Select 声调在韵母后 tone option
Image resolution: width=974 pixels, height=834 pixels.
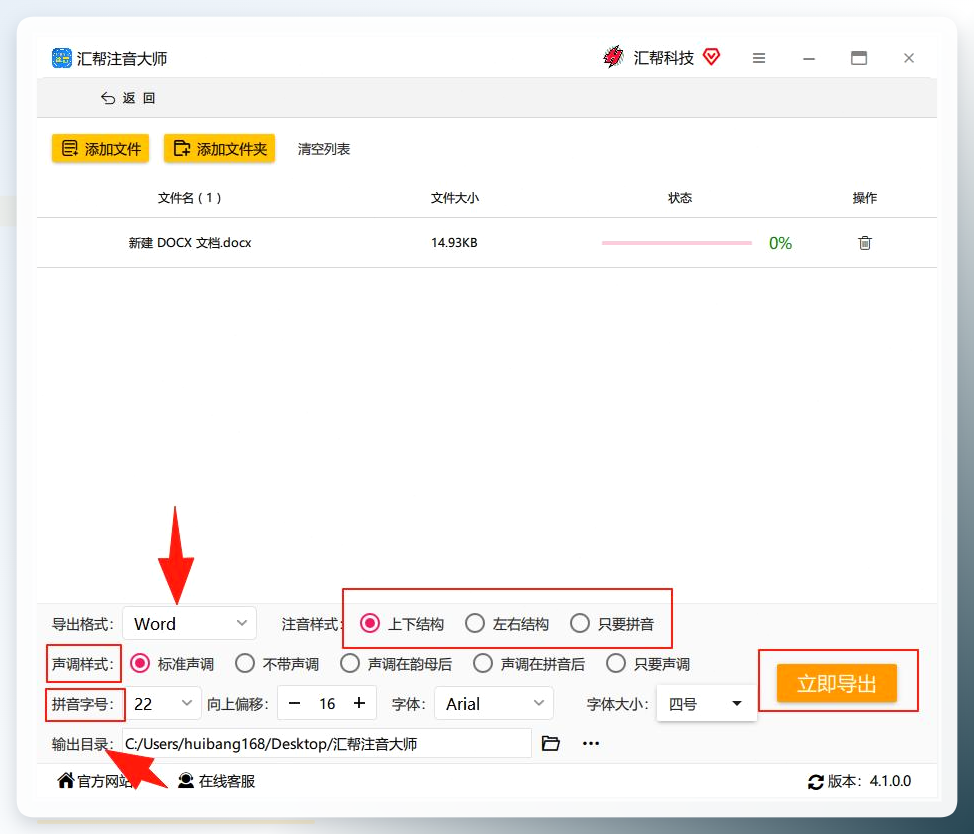coord(396,664)
